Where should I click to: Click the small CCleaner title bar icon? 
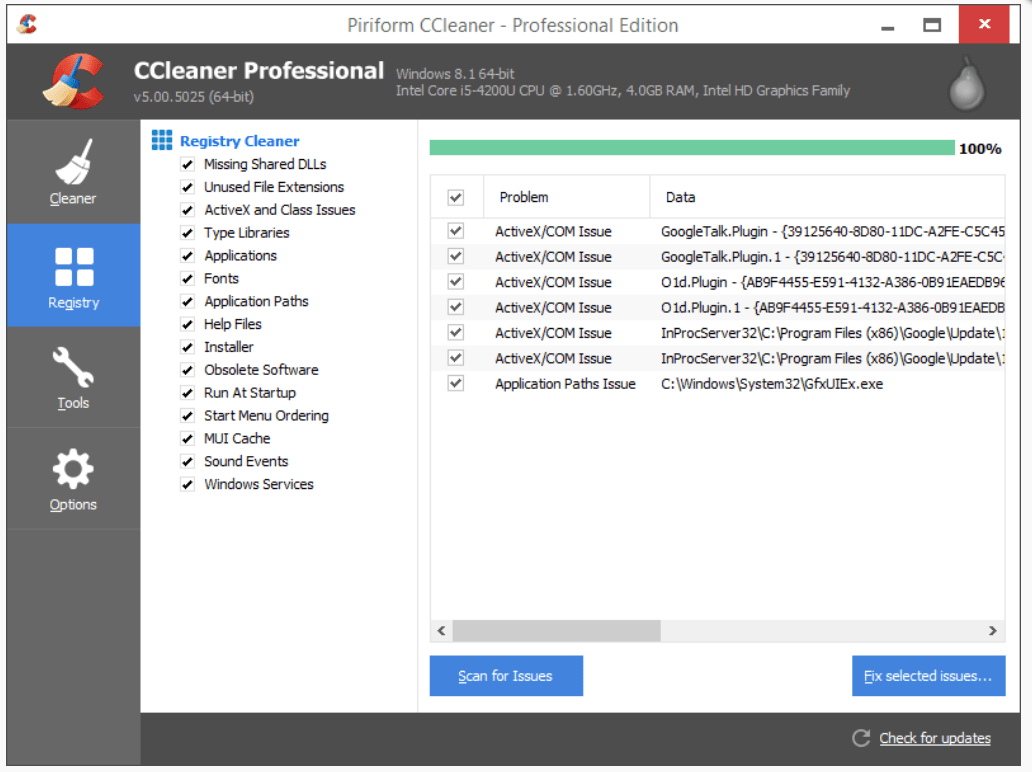27,24
